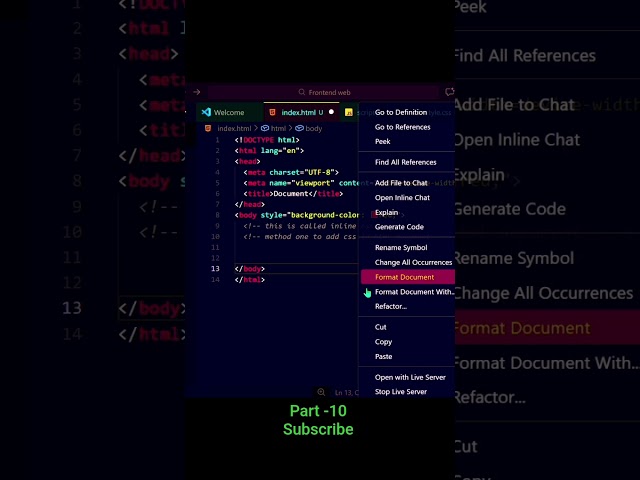Click the html symbol icon in breadcrumb

tap(265, 128)
